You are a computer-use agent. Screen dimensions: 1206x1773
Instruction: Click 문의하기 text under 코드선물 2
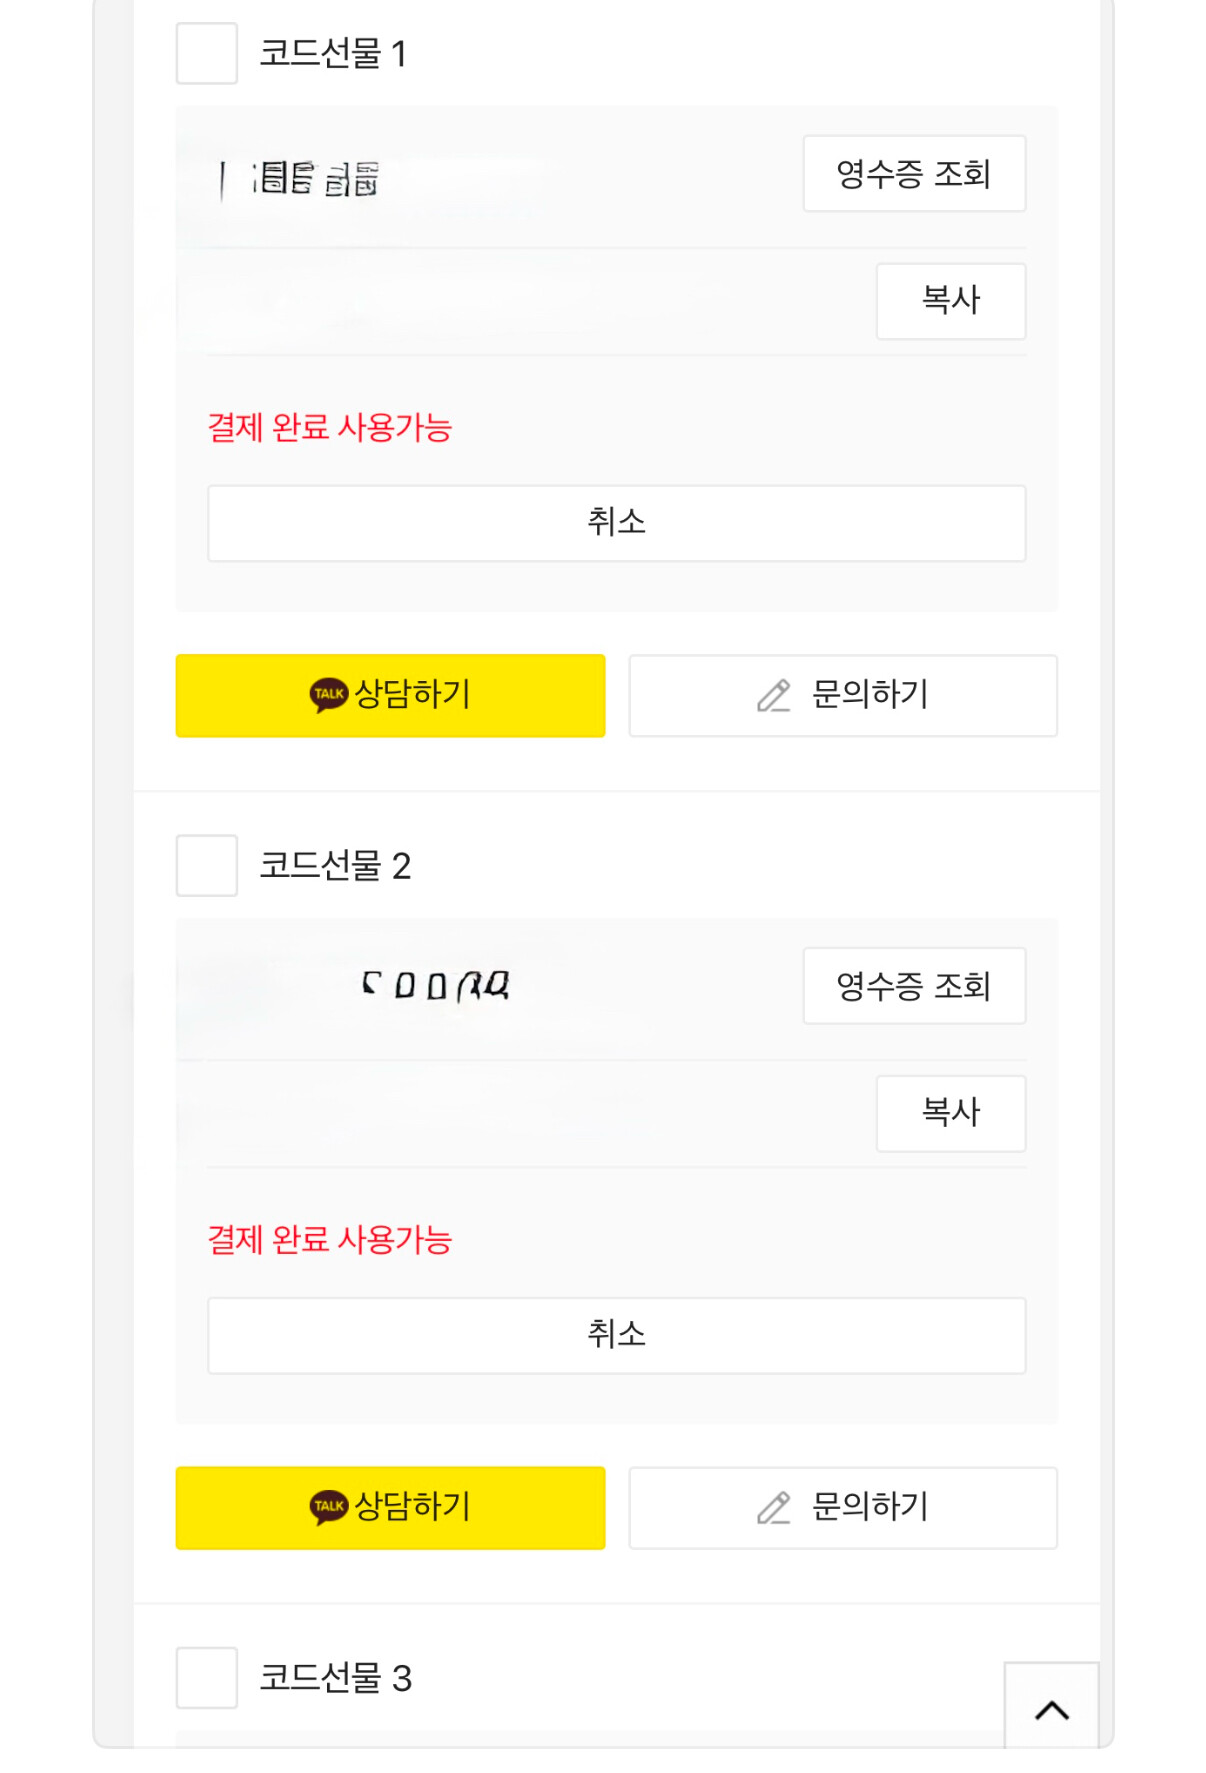870,1507
